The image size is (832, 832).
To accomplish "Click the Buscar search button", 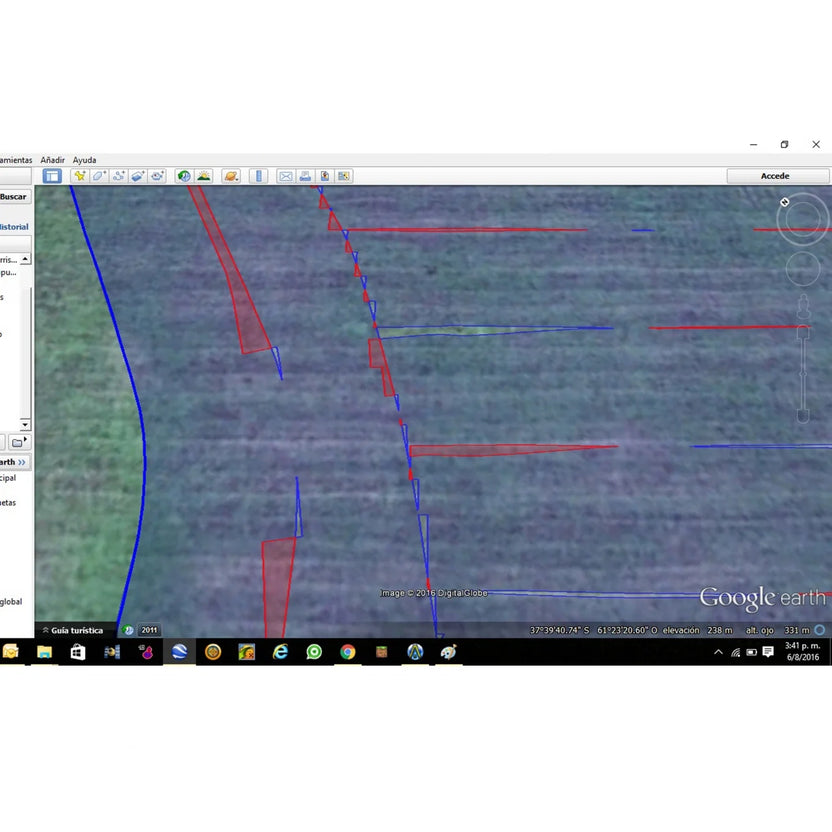I will [x=14, y=197].
